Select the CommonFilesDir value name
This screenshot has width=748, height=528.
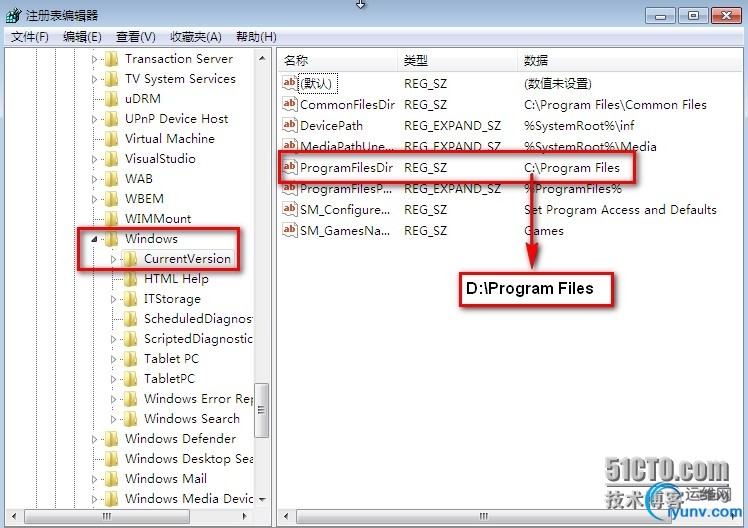pos(347,104)
